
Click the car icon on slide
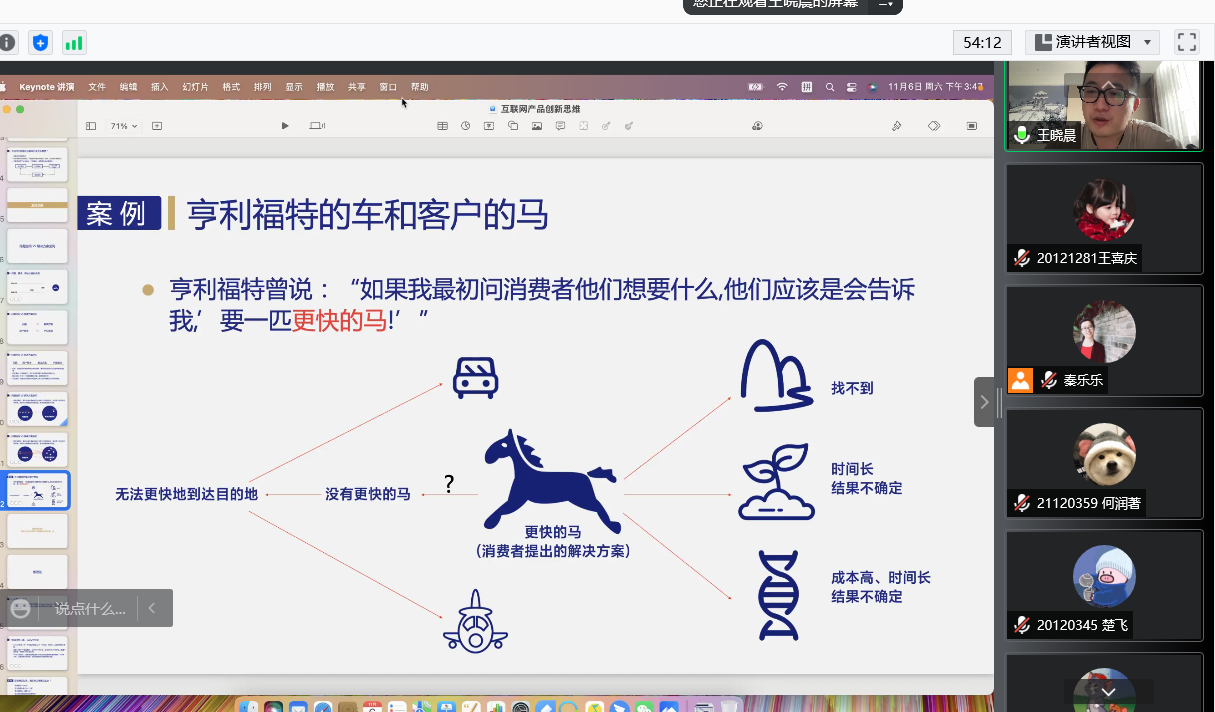tap(476, 377)
